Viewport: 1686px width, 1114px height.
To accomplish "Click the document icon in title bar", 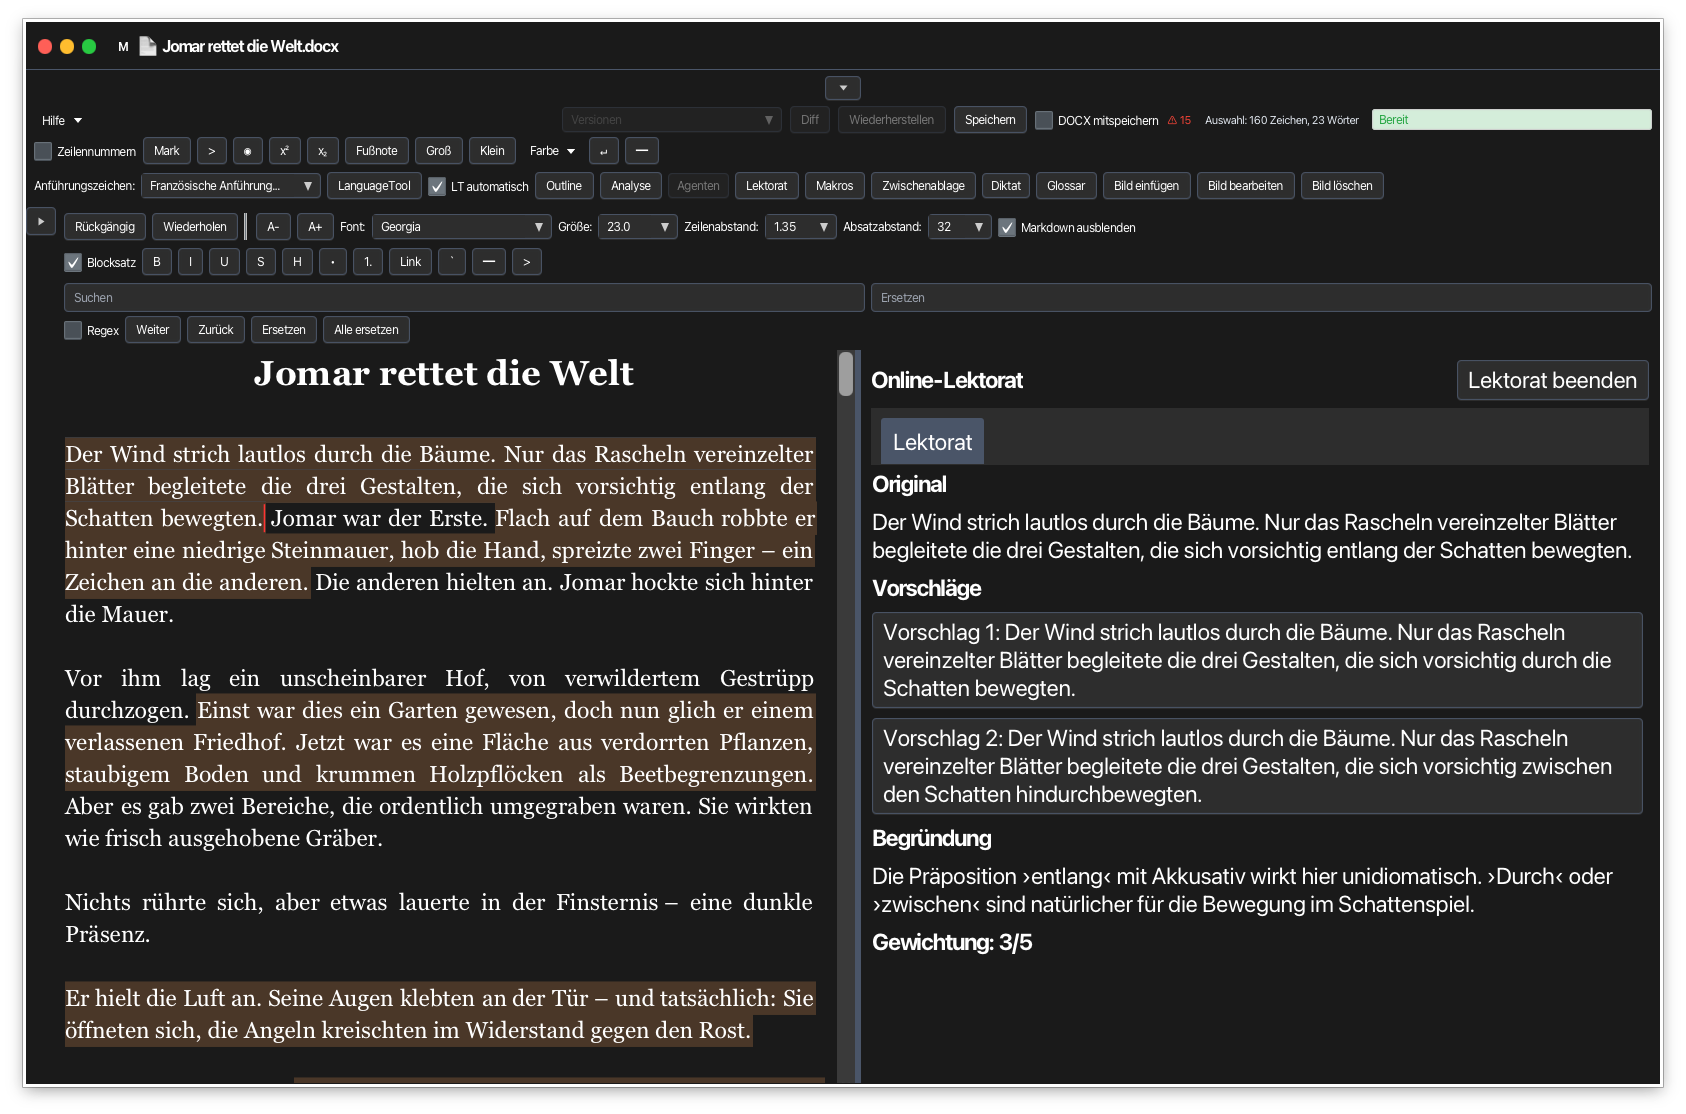I will [148, 46].
